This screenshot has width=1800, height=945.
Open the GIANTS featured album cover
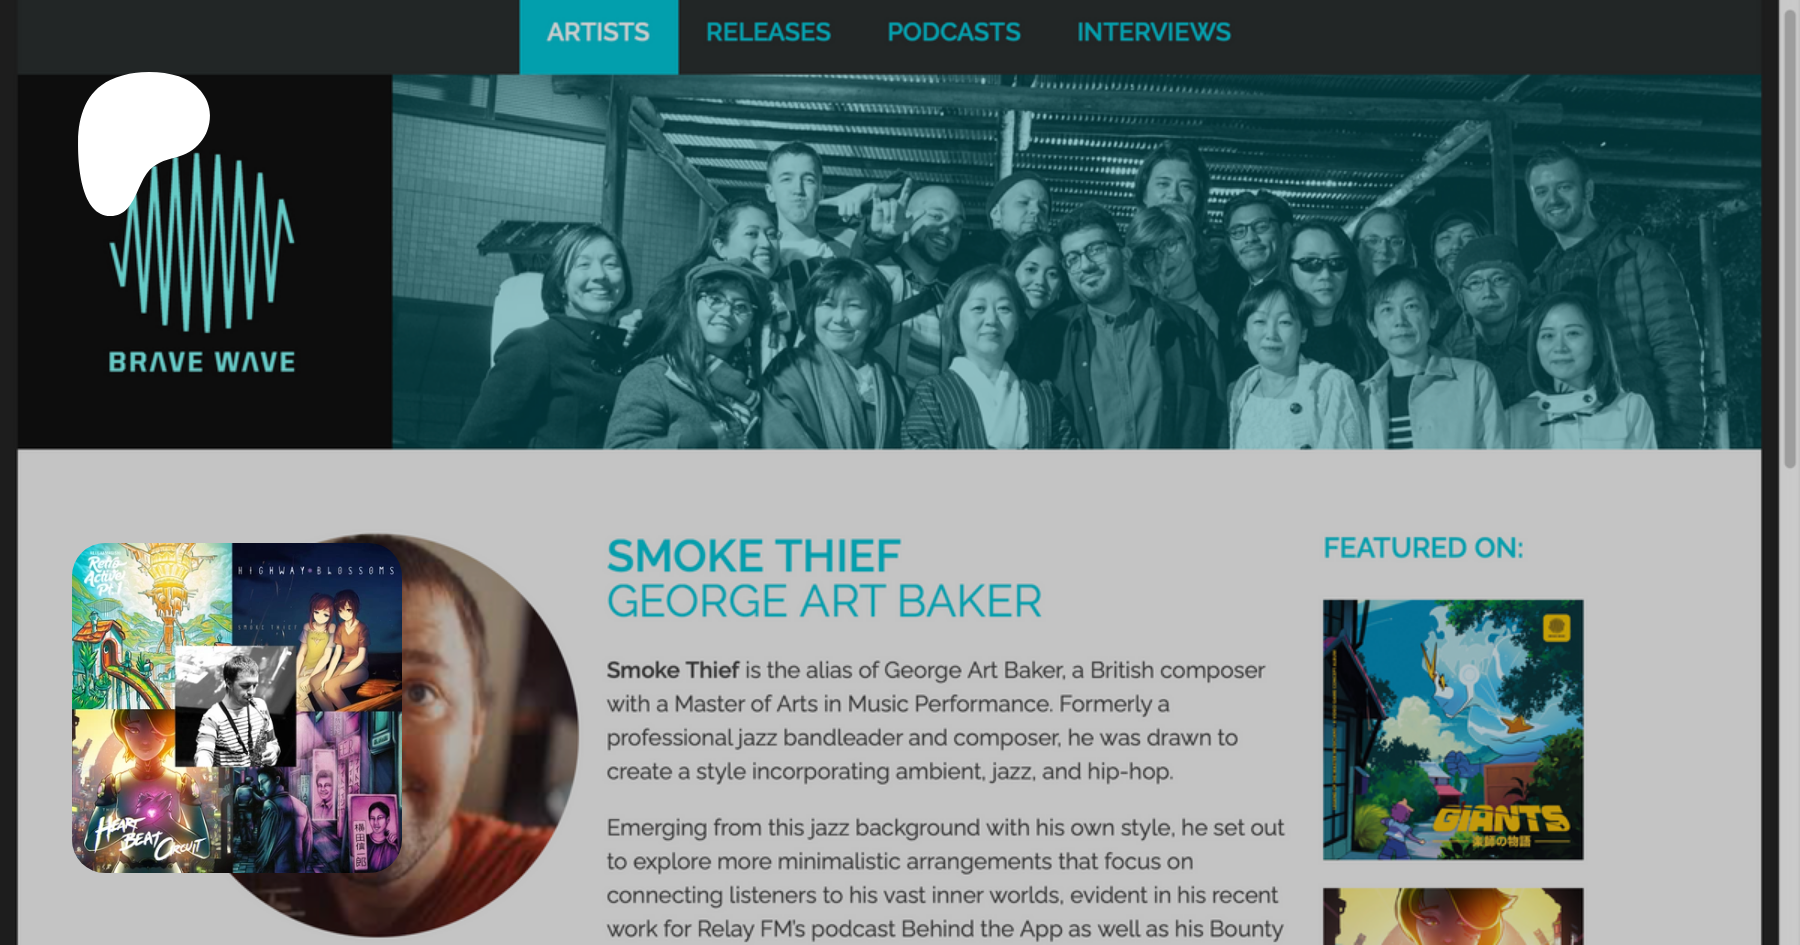click(x=1453, y=730)
